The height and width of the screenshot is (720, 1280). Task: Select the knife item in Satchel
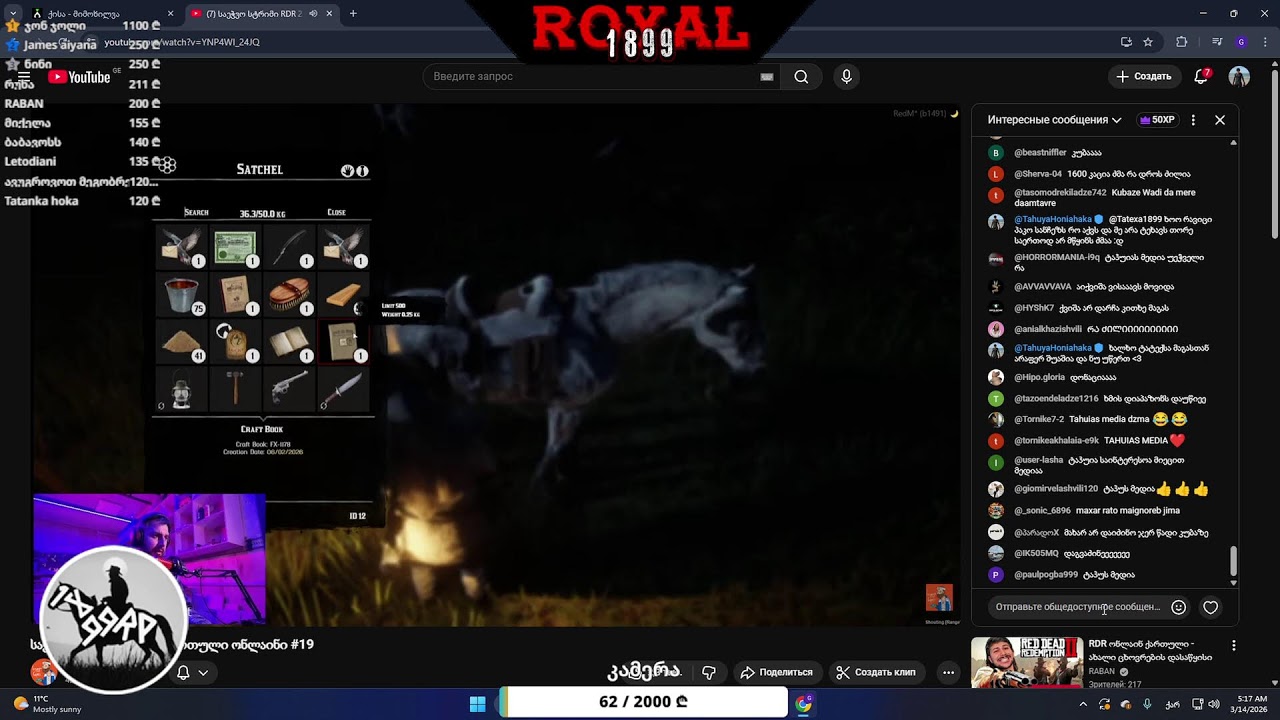[x=343, y=389]
